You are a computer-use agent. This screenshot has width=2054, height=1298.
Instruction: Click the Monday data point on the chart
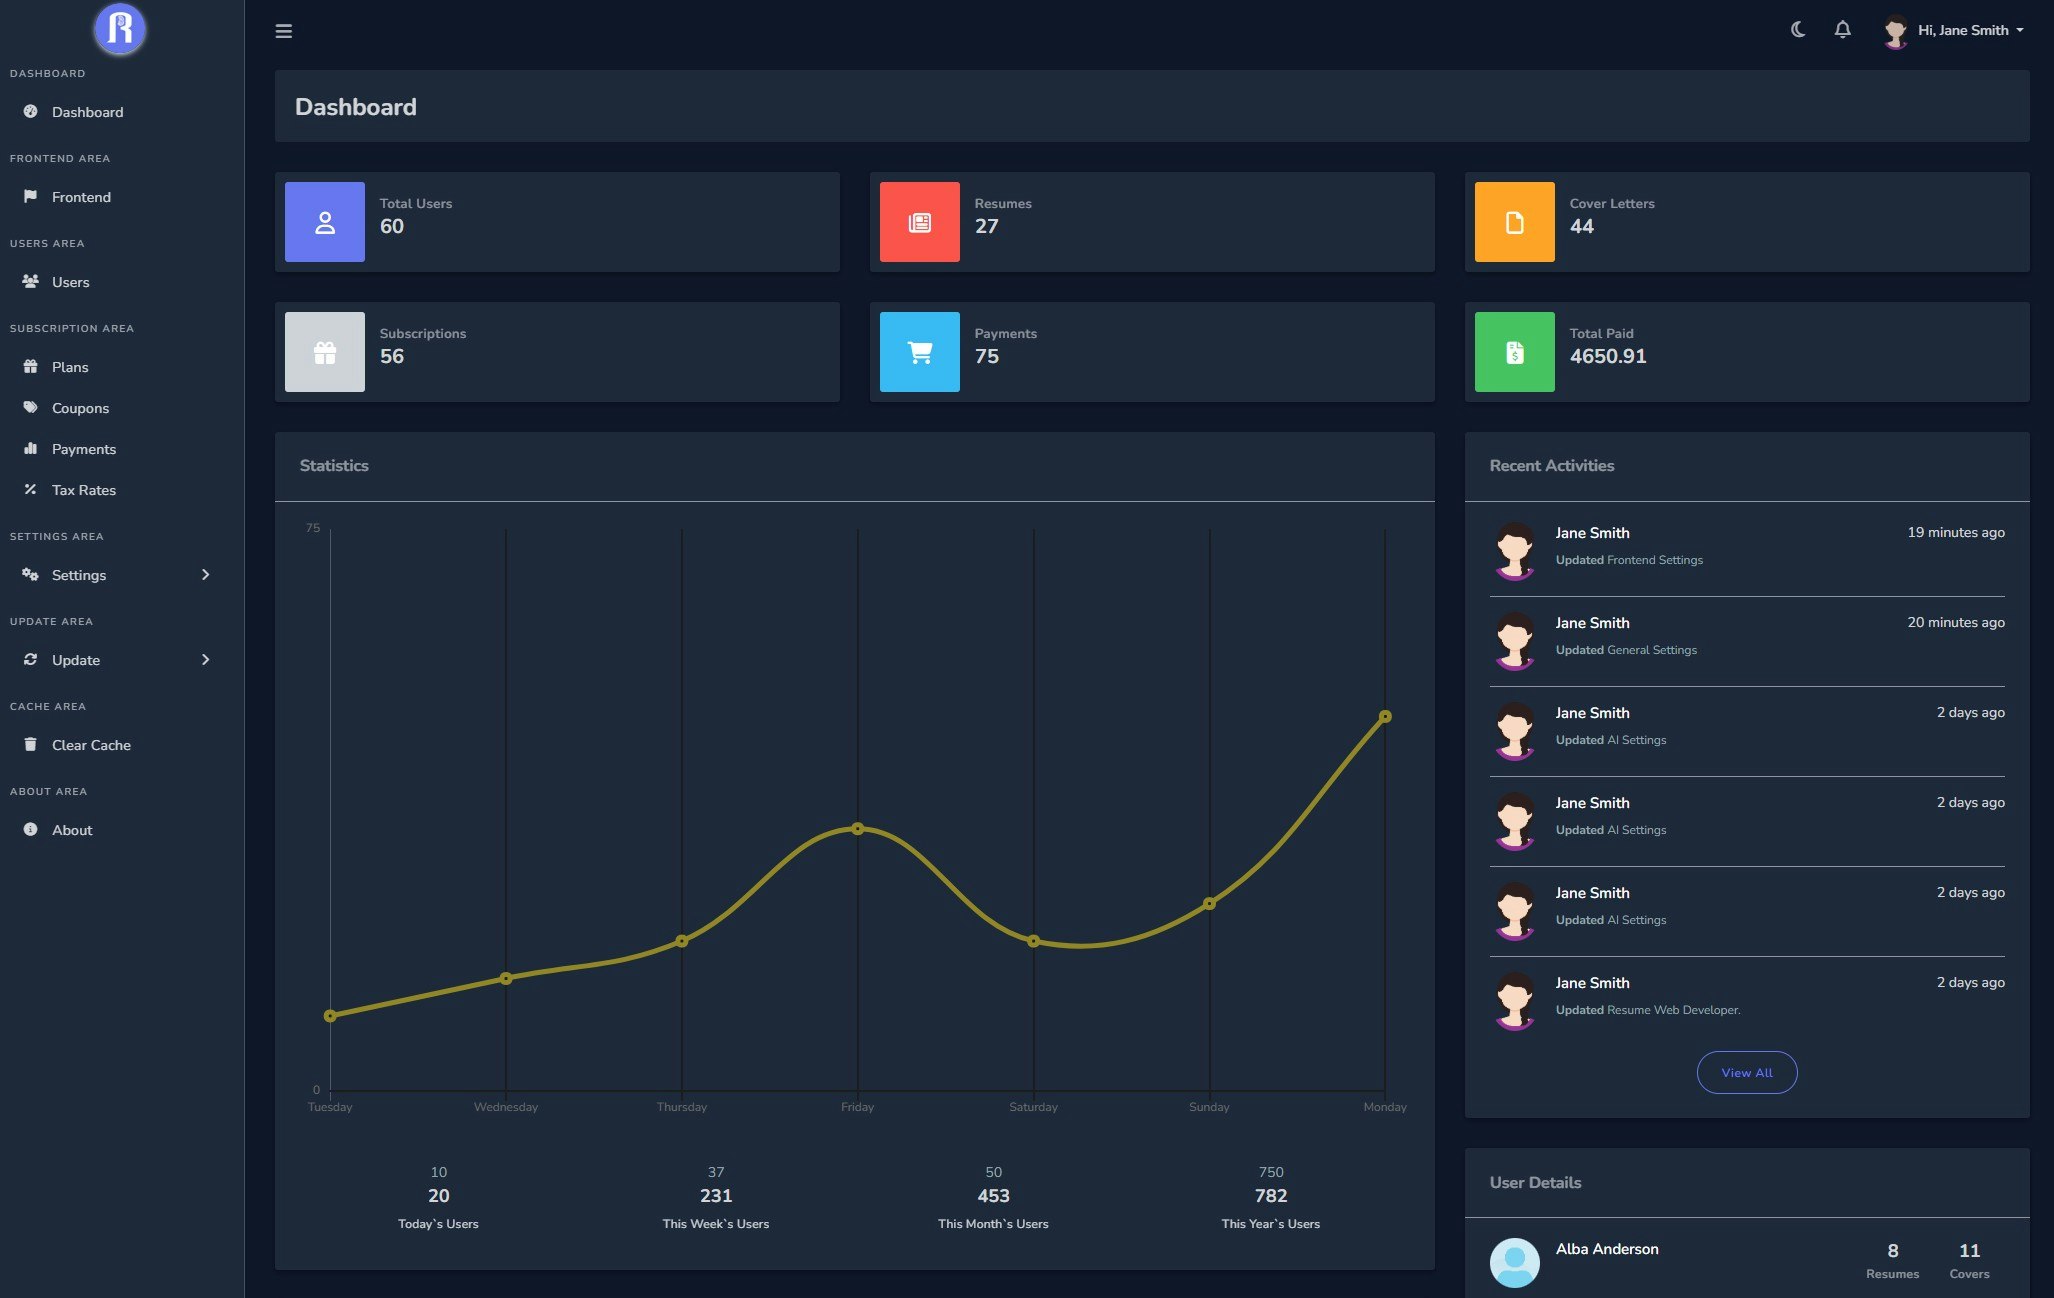click(1385, 716)
